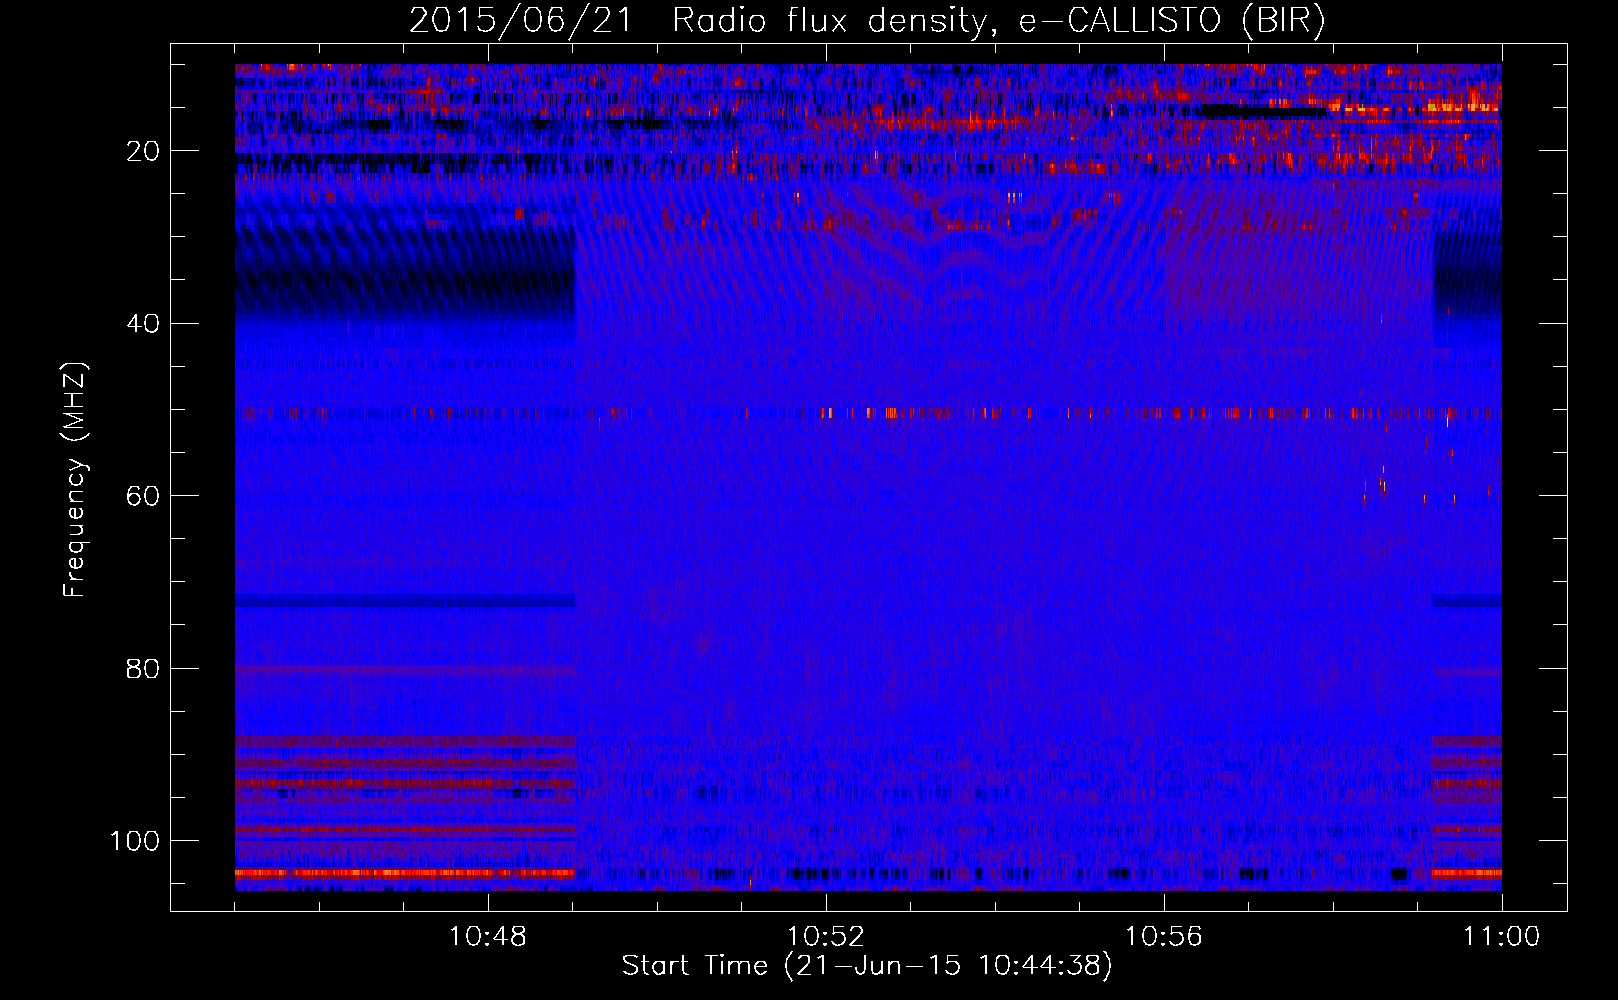Image resolution: width=1618 pixels, height=1000 pixels.
Task: Click the plot title "Radio flux density, e-CALLISTO (BIR)"
Action: (x=999, y=21)
